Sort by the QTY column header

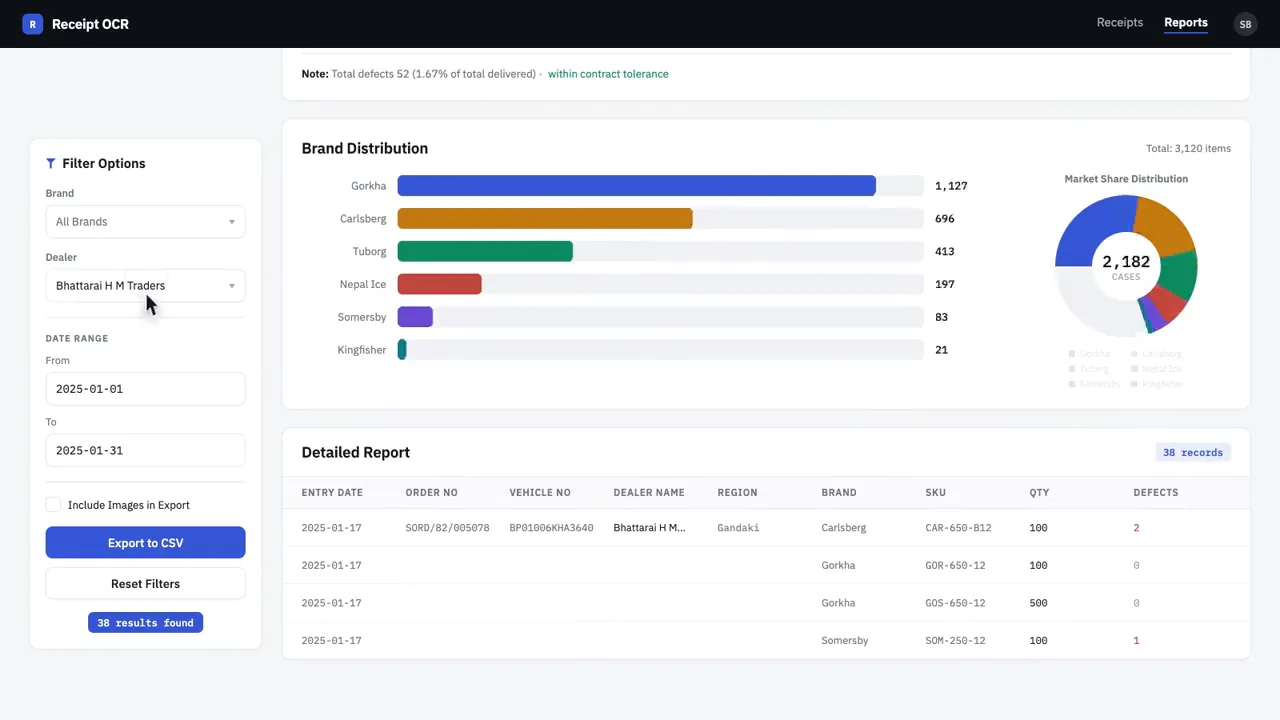[1039, 493]
